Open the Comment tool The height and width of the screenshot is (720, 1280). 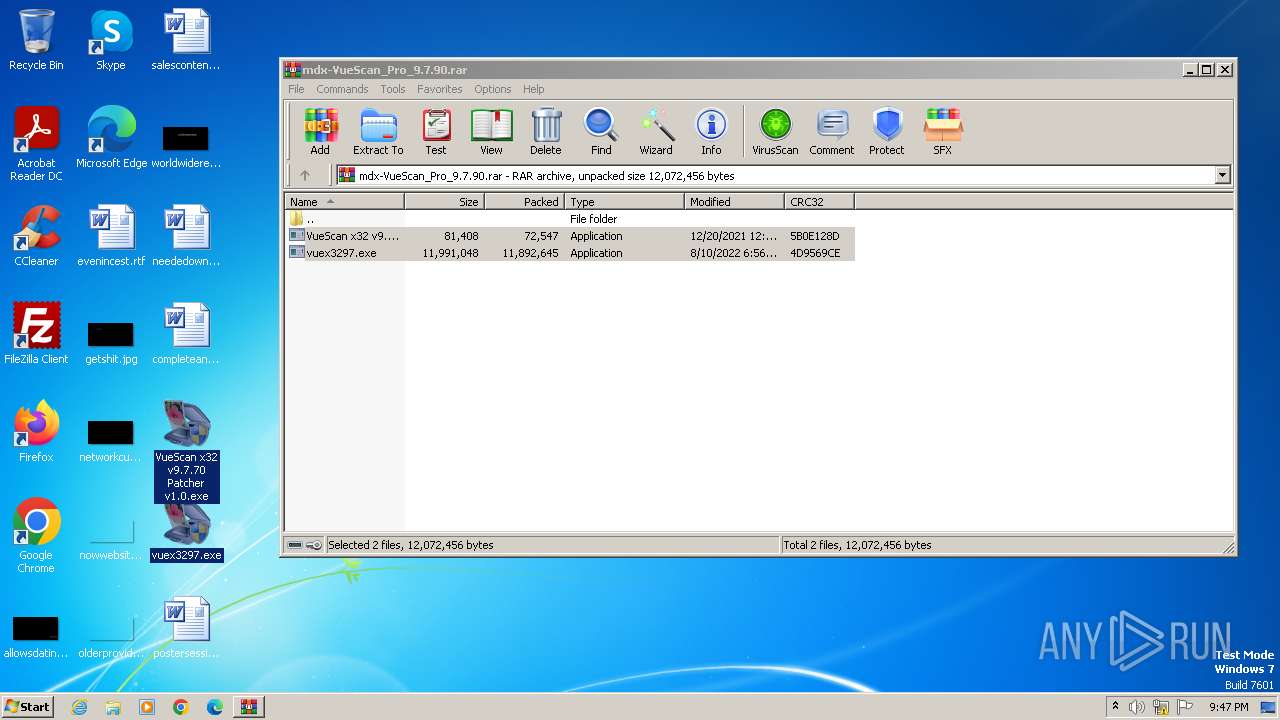[x=832, y=132]
